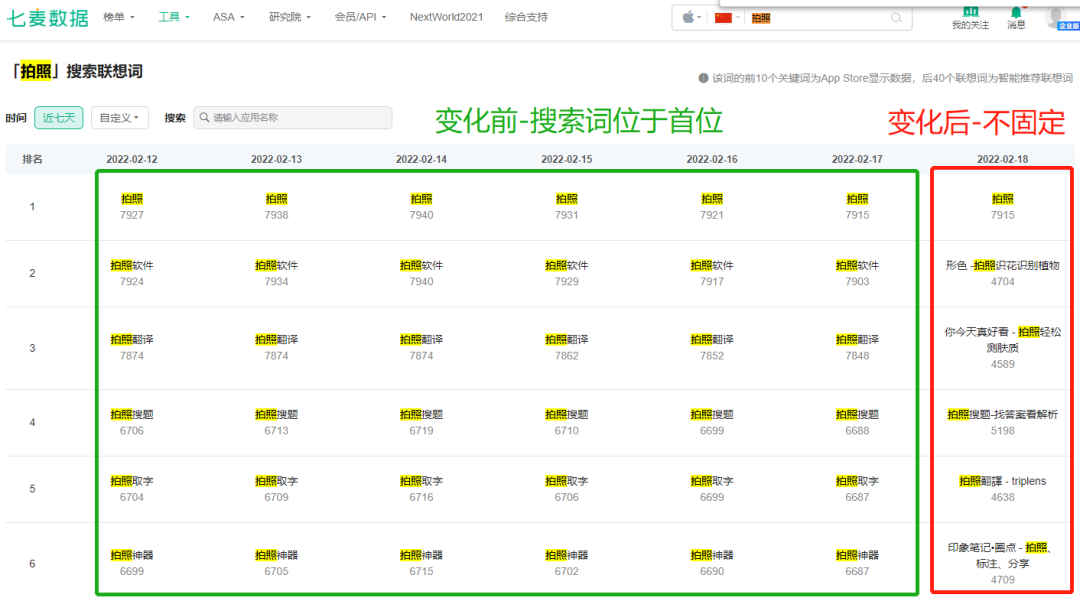The height and width of the screenshot is (601, 1080).
Task: Click the magnifier icon in top search box
Action: 896,18
